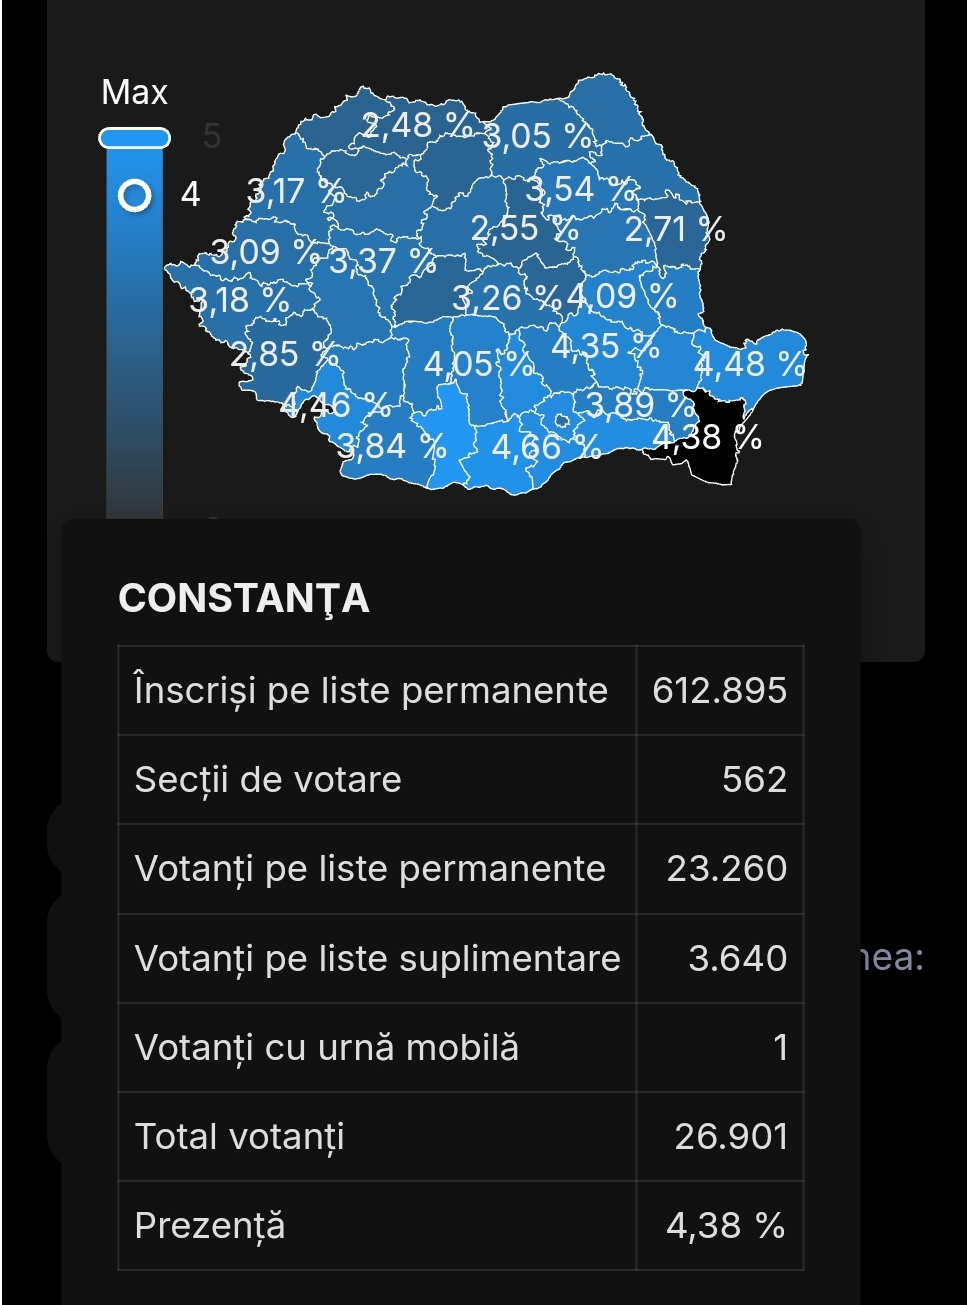Select the Tulcea county showing 4,48 %
This screenshot has width=967, height=1305.
pyautogui.click(x=750, y=364)
